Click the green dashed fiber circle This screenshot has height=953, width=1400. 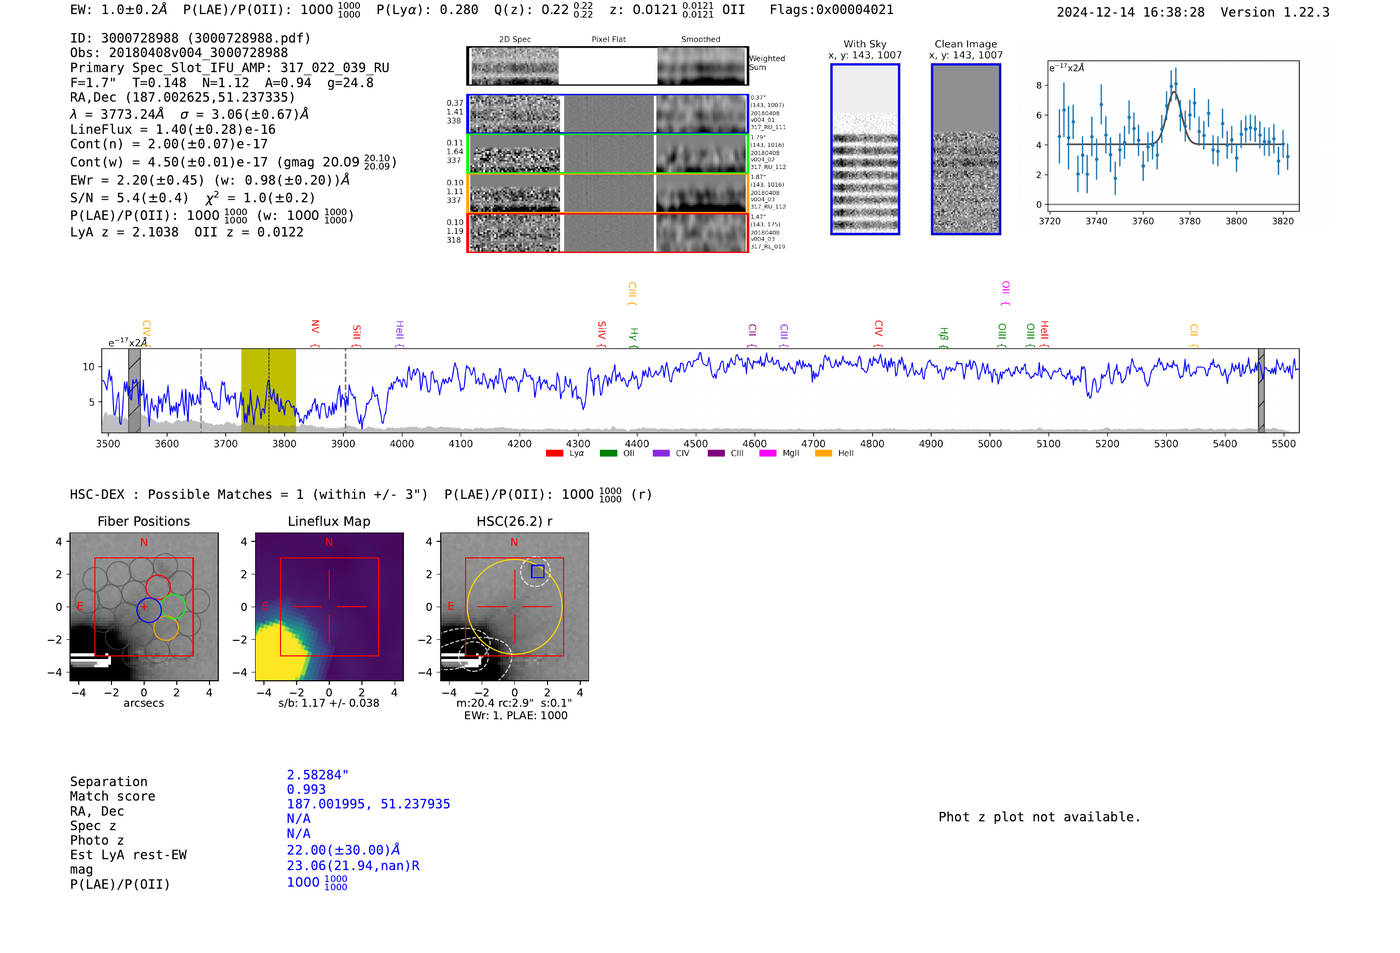[x=174, y=606]
